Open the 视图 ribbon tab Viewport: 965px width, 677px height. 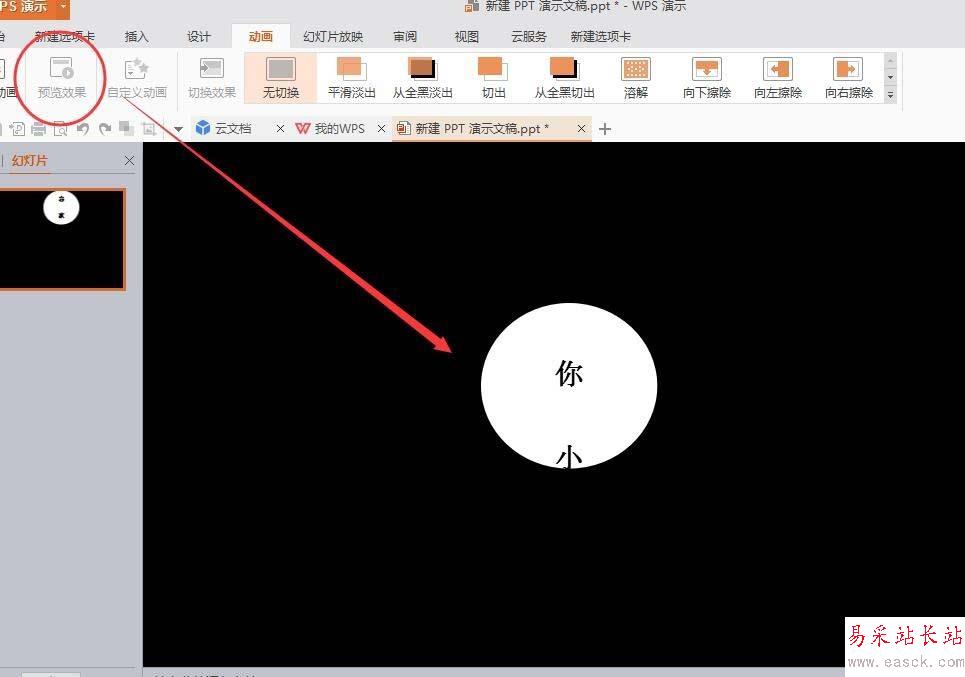466,36
